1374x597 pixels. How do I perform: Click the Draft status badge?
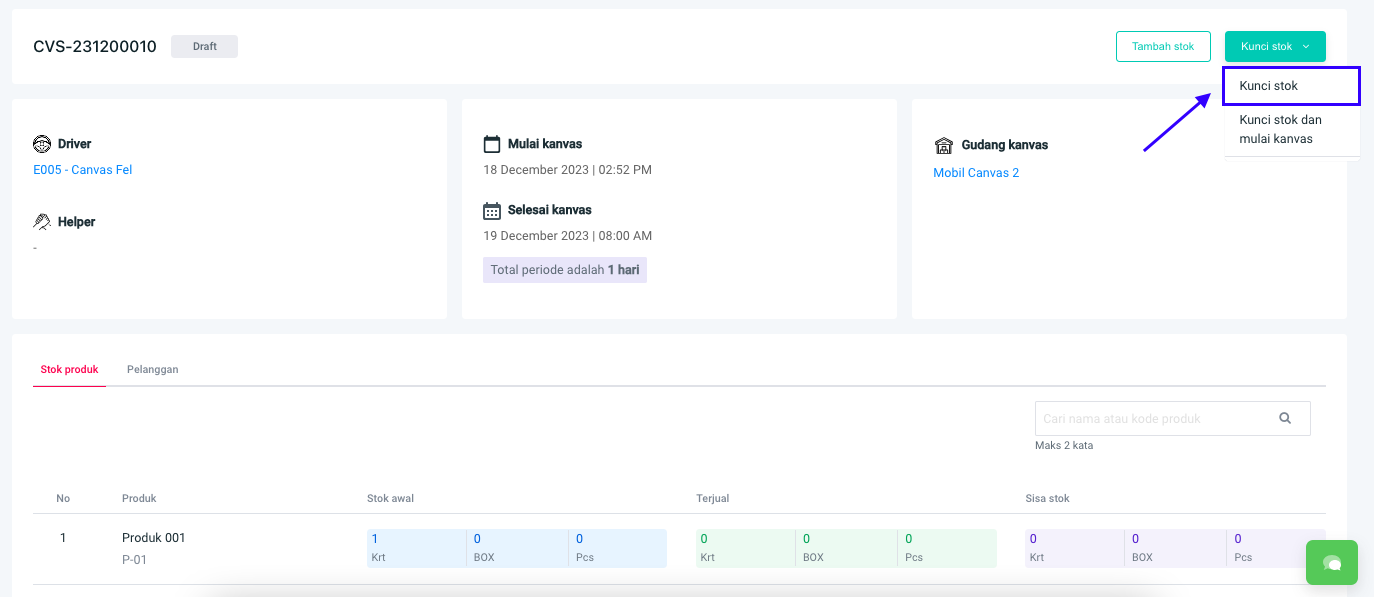coord(204,47)
